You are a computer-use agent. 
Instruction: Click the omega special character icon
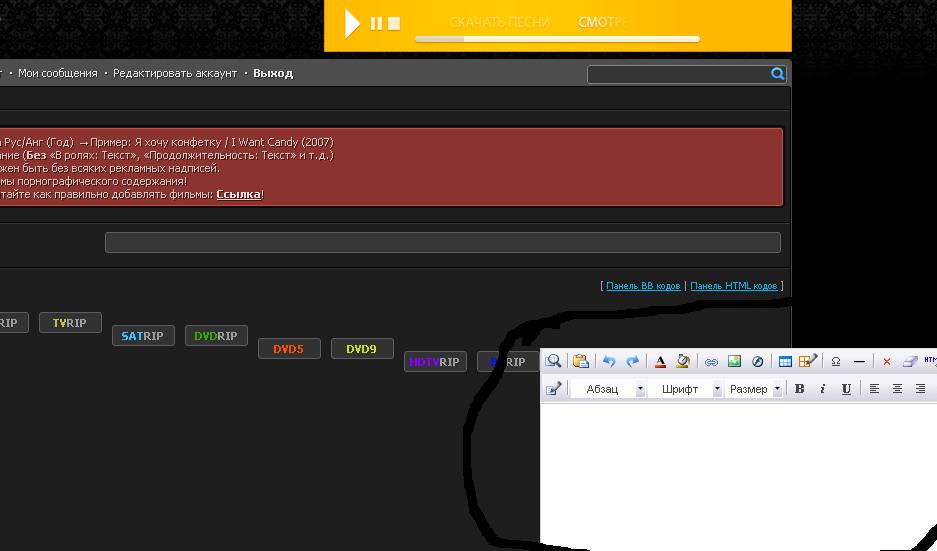(836, 362)
